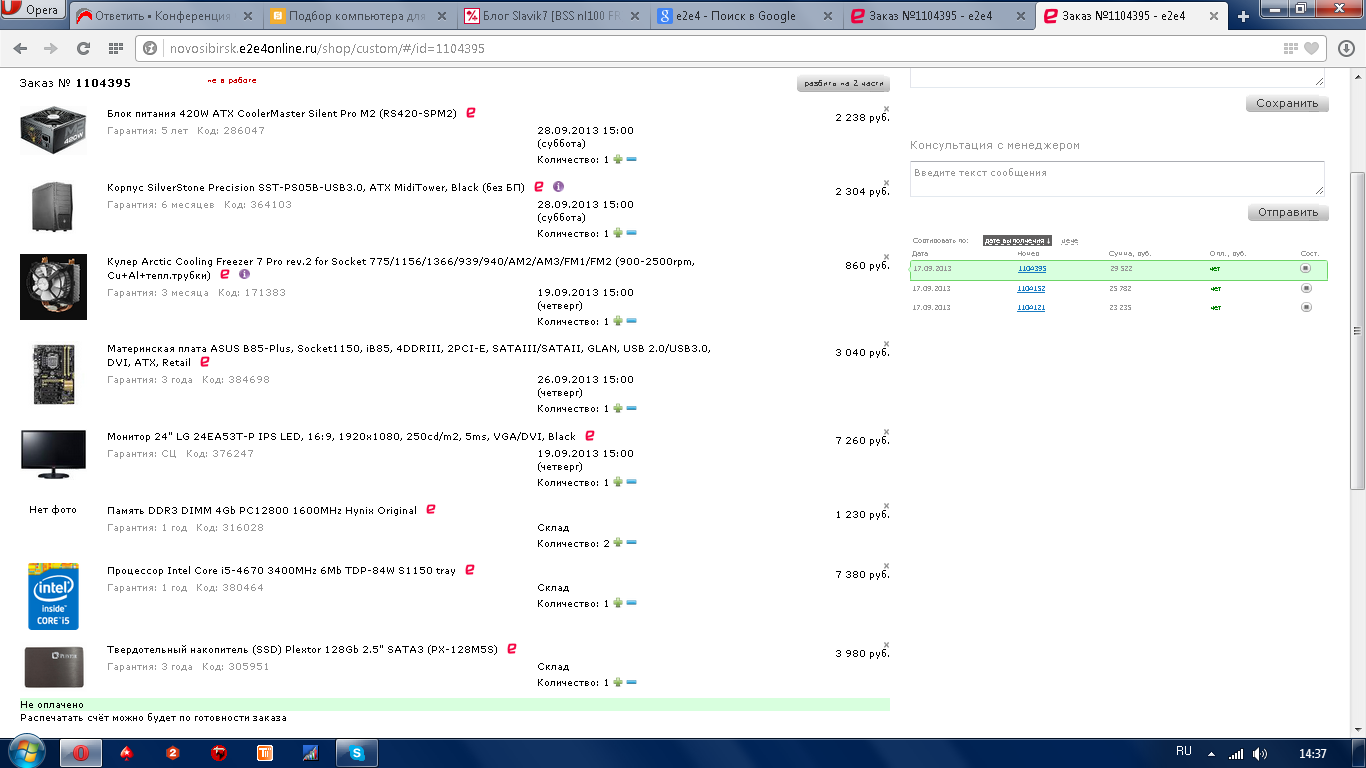Switch to first 'Заказ №1104395' tab
The image size is (1366, 768).
939,16
